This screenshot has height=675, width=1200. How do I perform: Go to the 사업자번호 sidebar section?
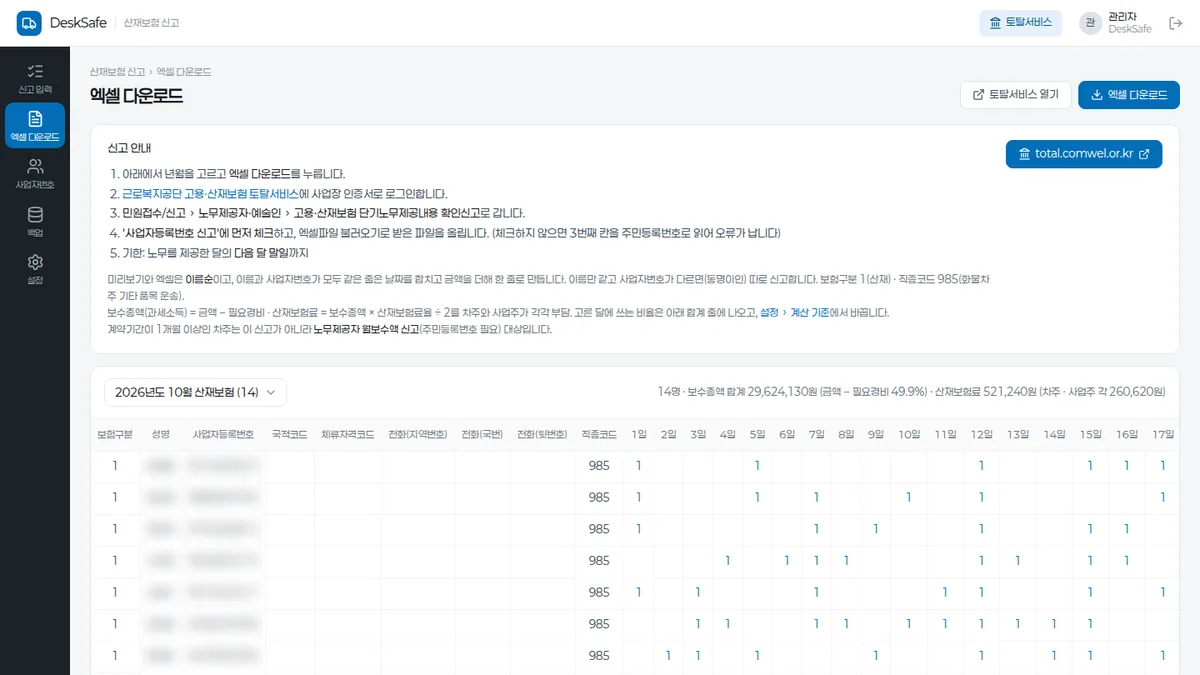point(35,173)
